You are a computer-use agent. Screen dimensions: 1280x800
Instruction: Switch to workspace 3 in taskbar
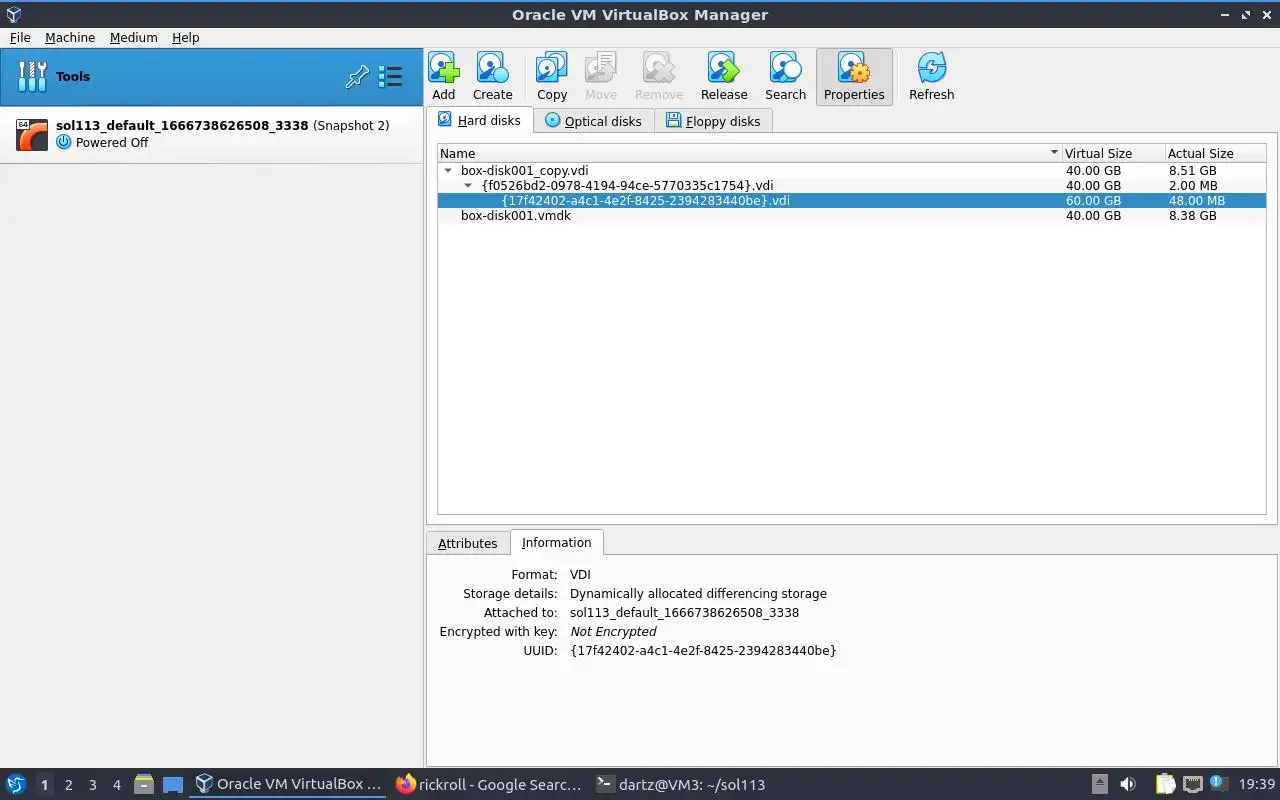click(92, 785)
